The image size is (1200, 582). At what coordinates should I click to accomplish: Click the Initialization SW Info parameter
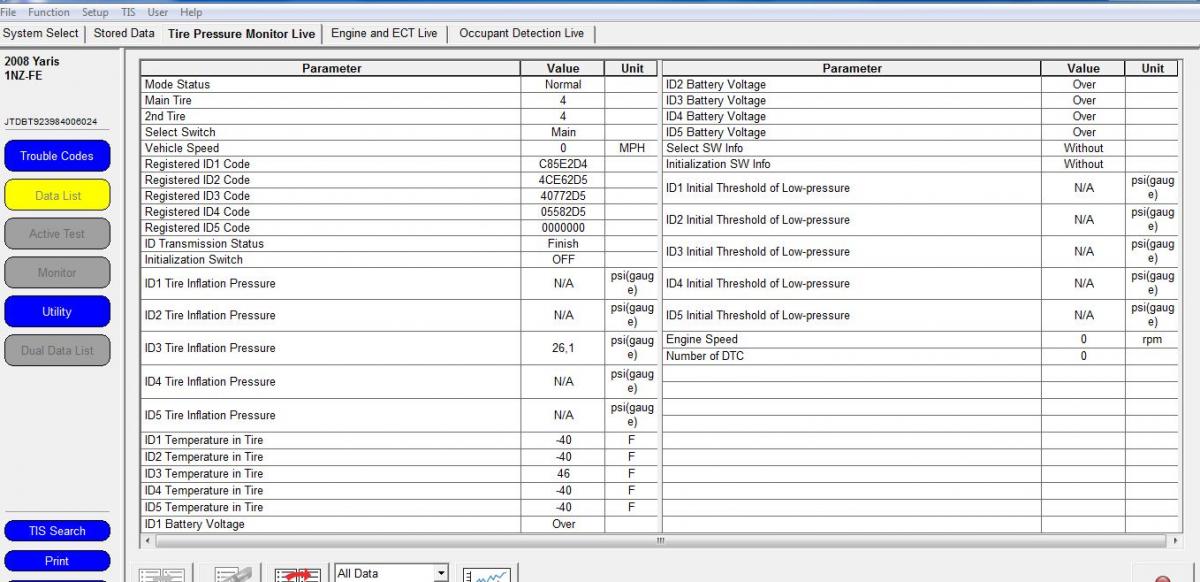851,164
